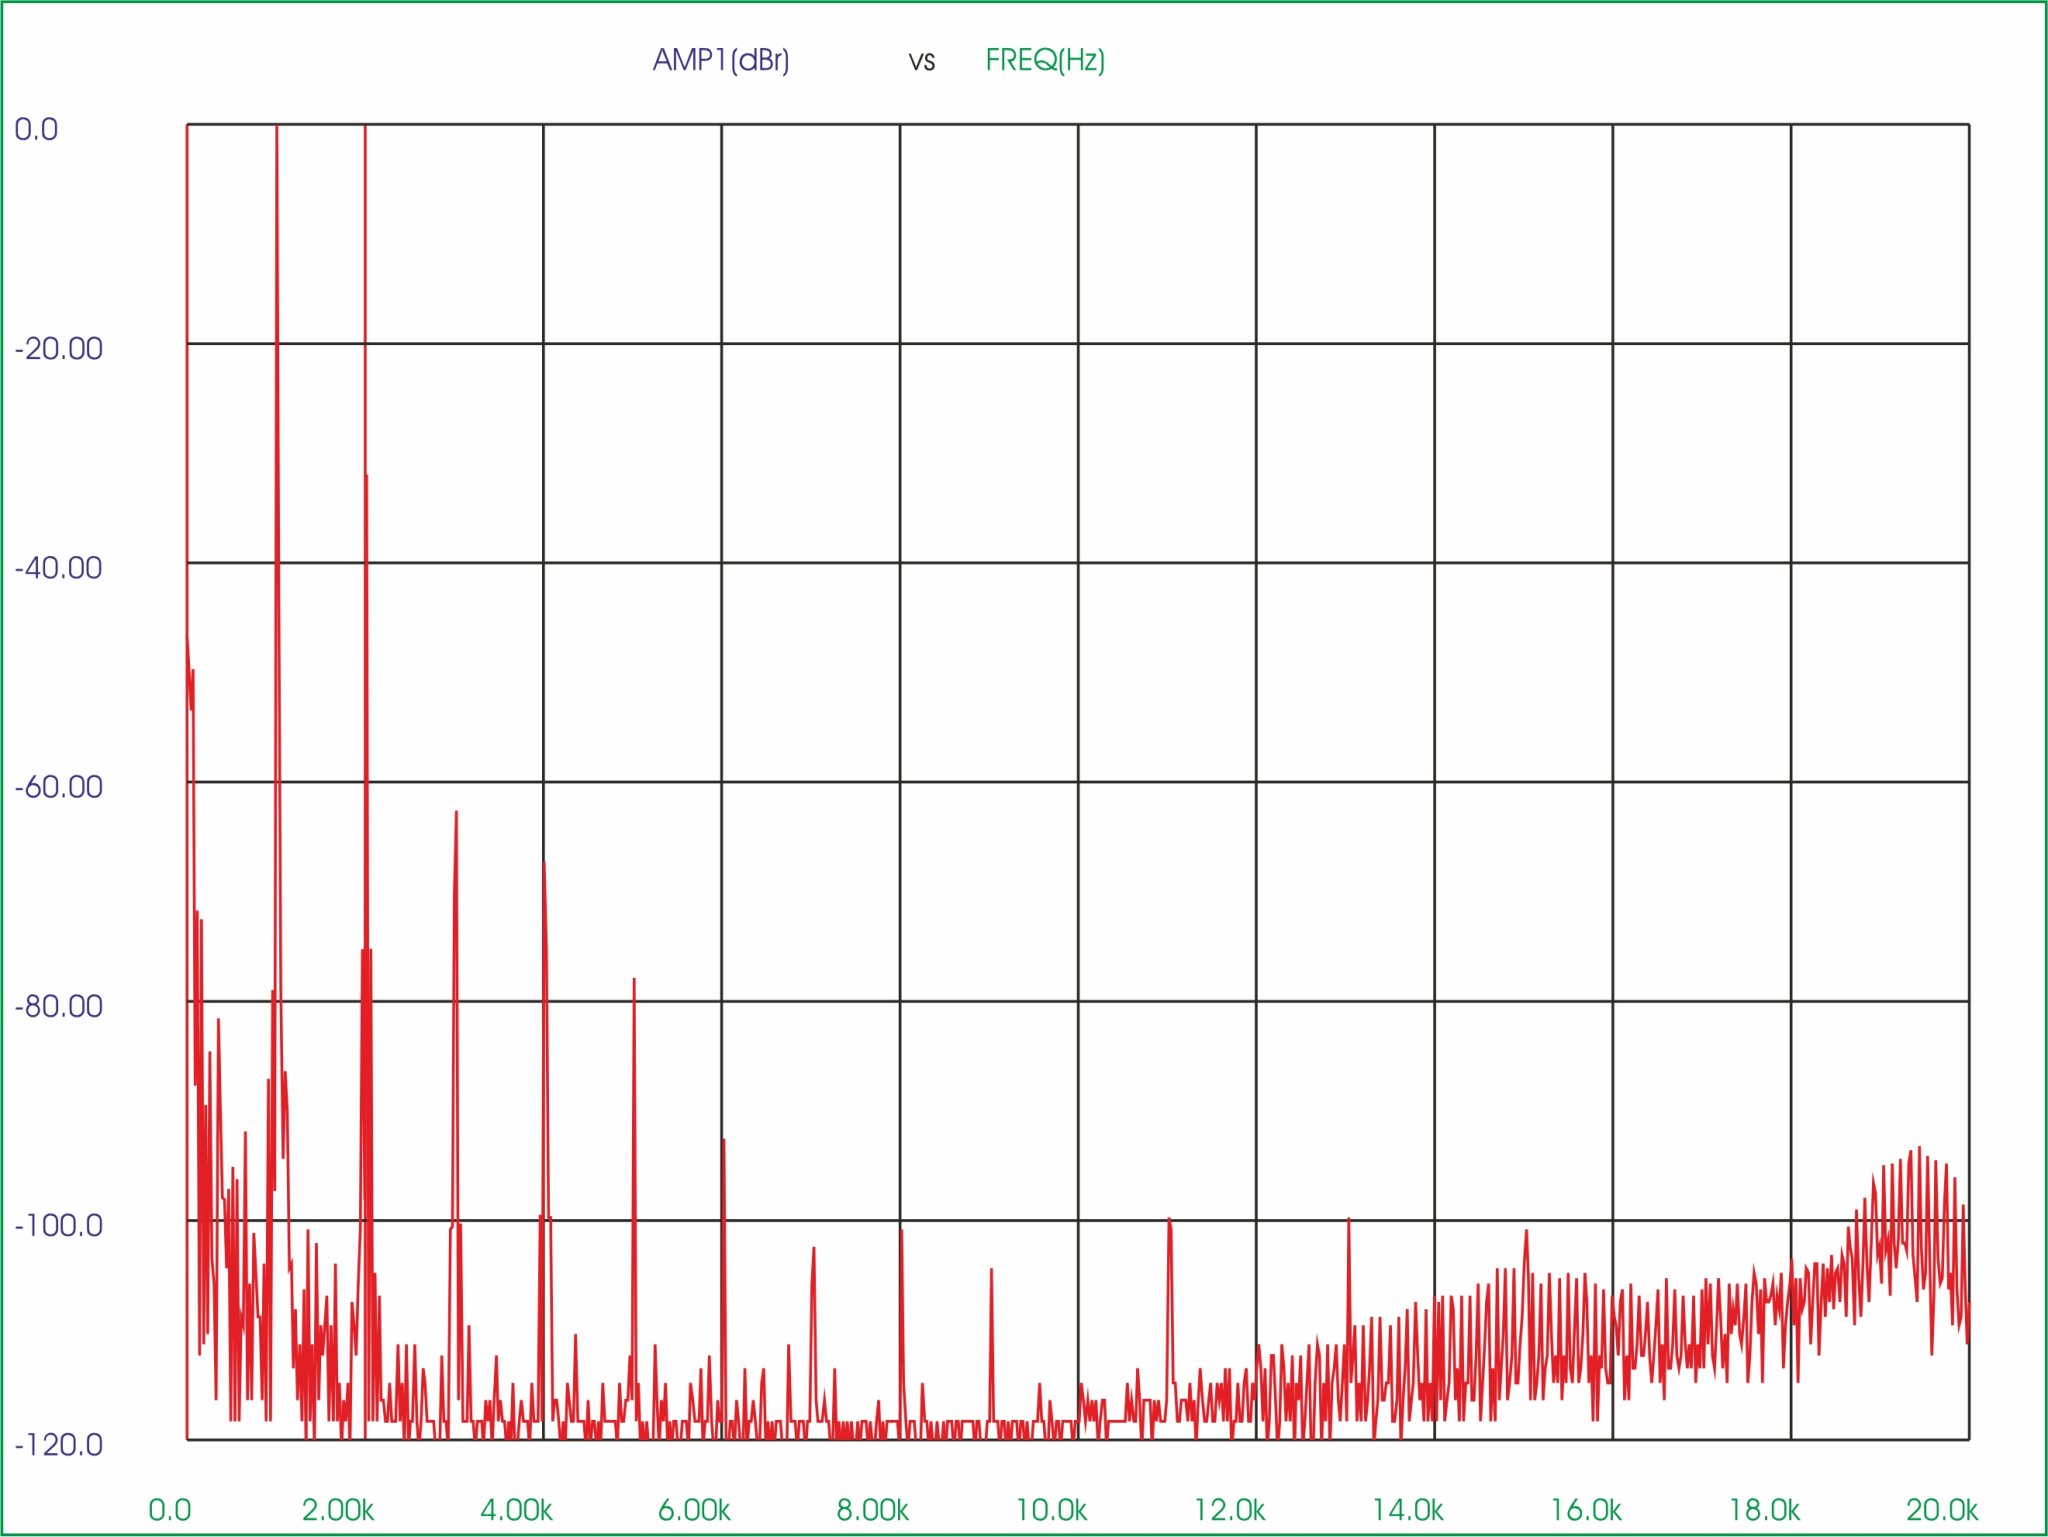
Task: Select the -80.00 amplitude axis label
Action: click(58, 1006)
